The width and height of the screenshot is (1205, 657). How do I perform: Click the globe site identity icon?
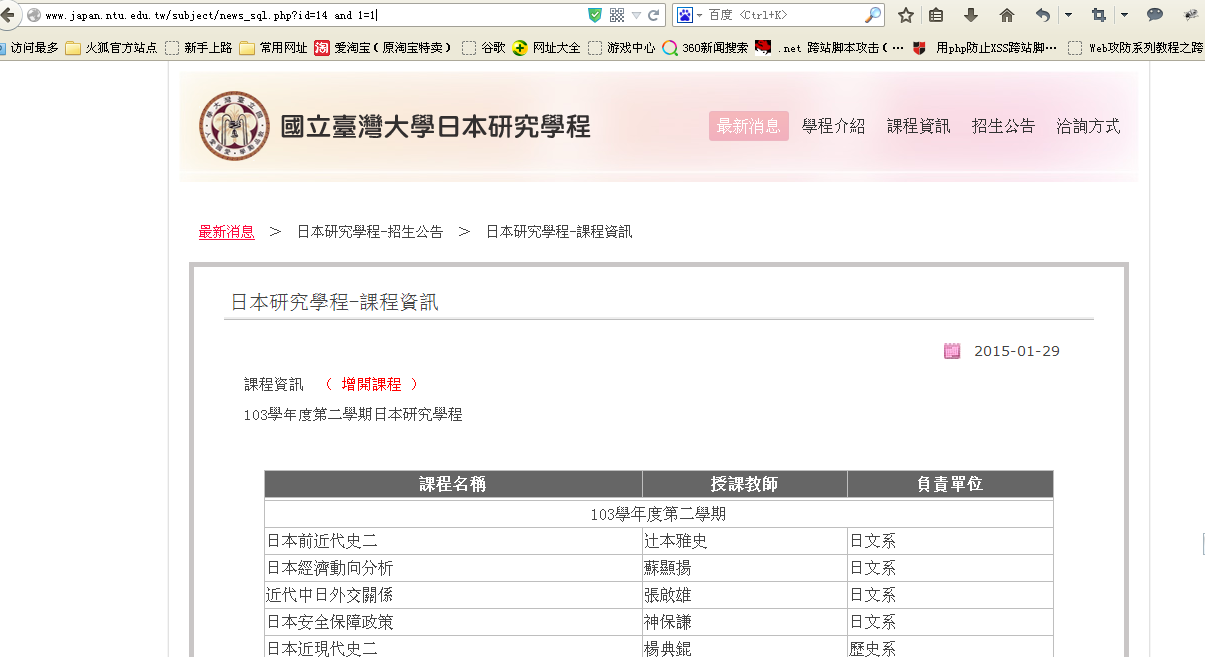34,15
